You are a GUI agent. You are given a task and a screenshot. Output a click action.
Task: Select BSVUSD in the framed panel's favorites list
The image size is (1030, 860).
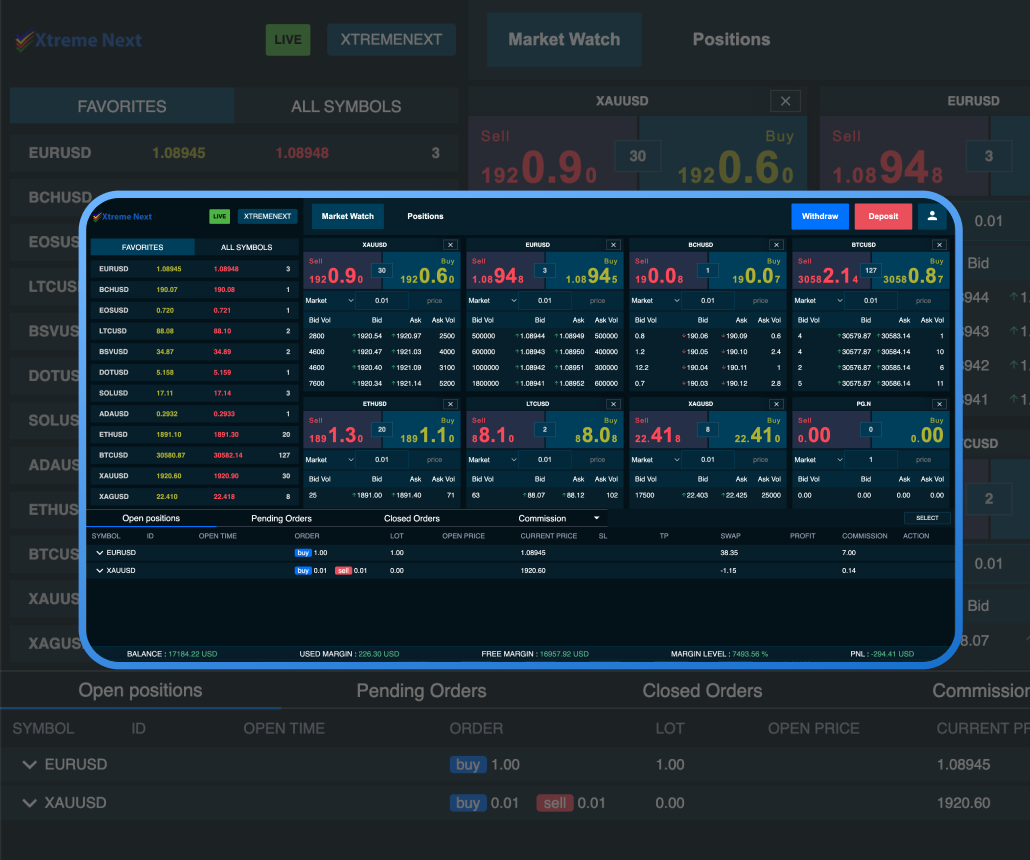(194, 351)
